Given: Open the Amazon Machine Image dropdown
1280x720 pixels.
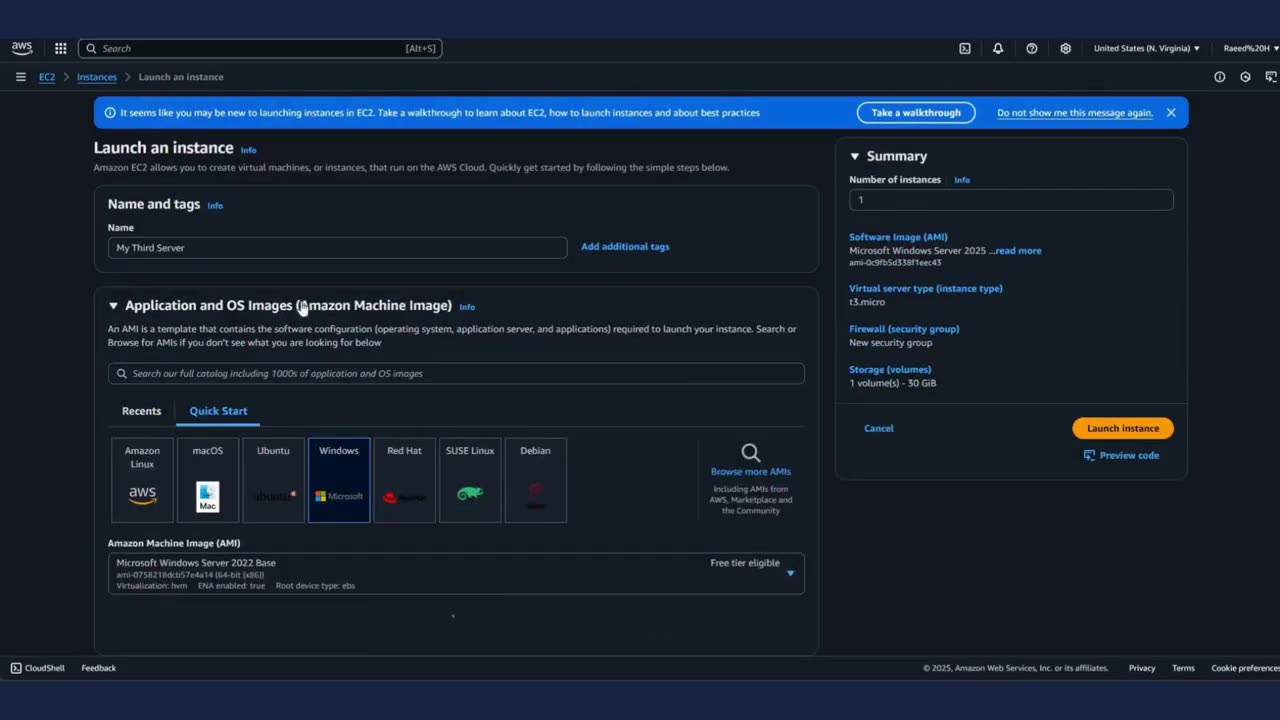Looking at the screenshot, I should click(456, 574).
